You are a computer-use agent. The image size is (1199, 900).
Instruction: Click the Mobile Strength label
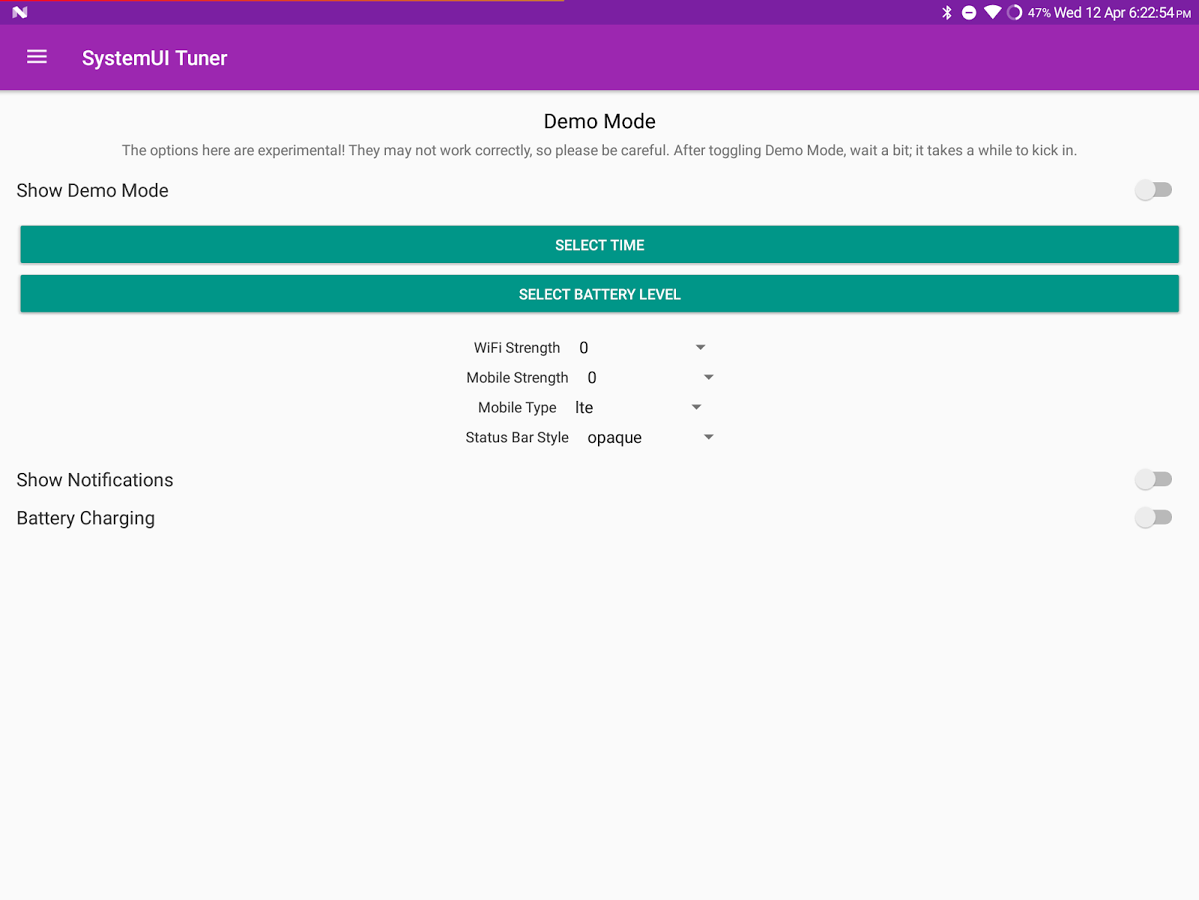pyautogui.click(x=517, y=378)
